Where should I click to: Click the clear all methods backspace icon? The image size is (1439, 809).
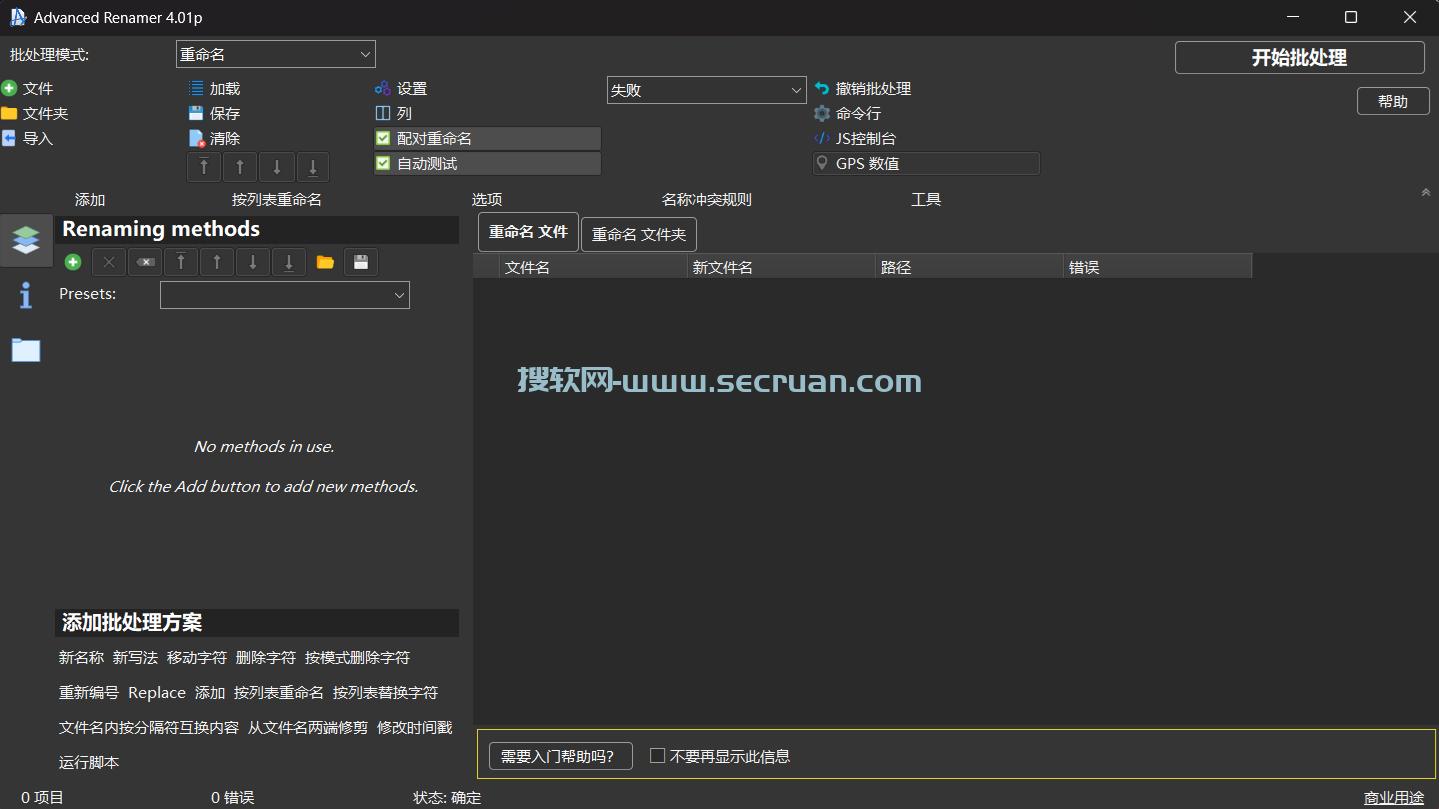pyautogui.click(x=145, y=262)
